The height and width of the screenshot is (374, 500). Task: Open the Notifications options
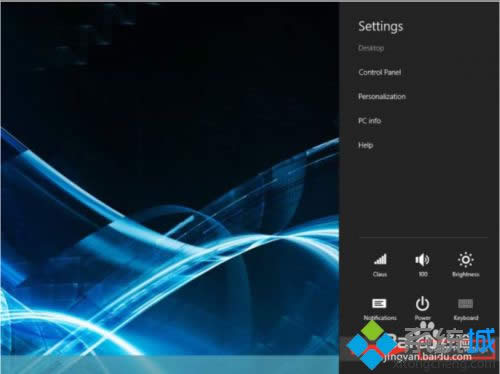pyautogui.click(x=380, y=309)
